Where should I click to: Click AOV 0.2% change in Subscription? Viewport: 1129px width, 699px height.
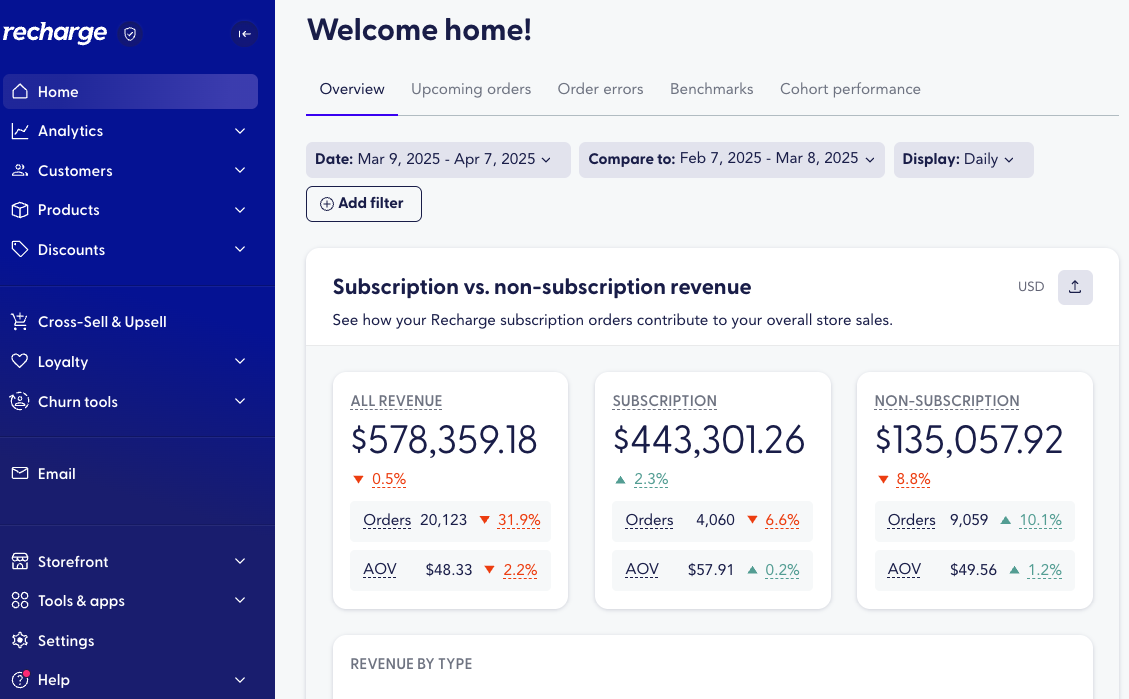(782, 570)
